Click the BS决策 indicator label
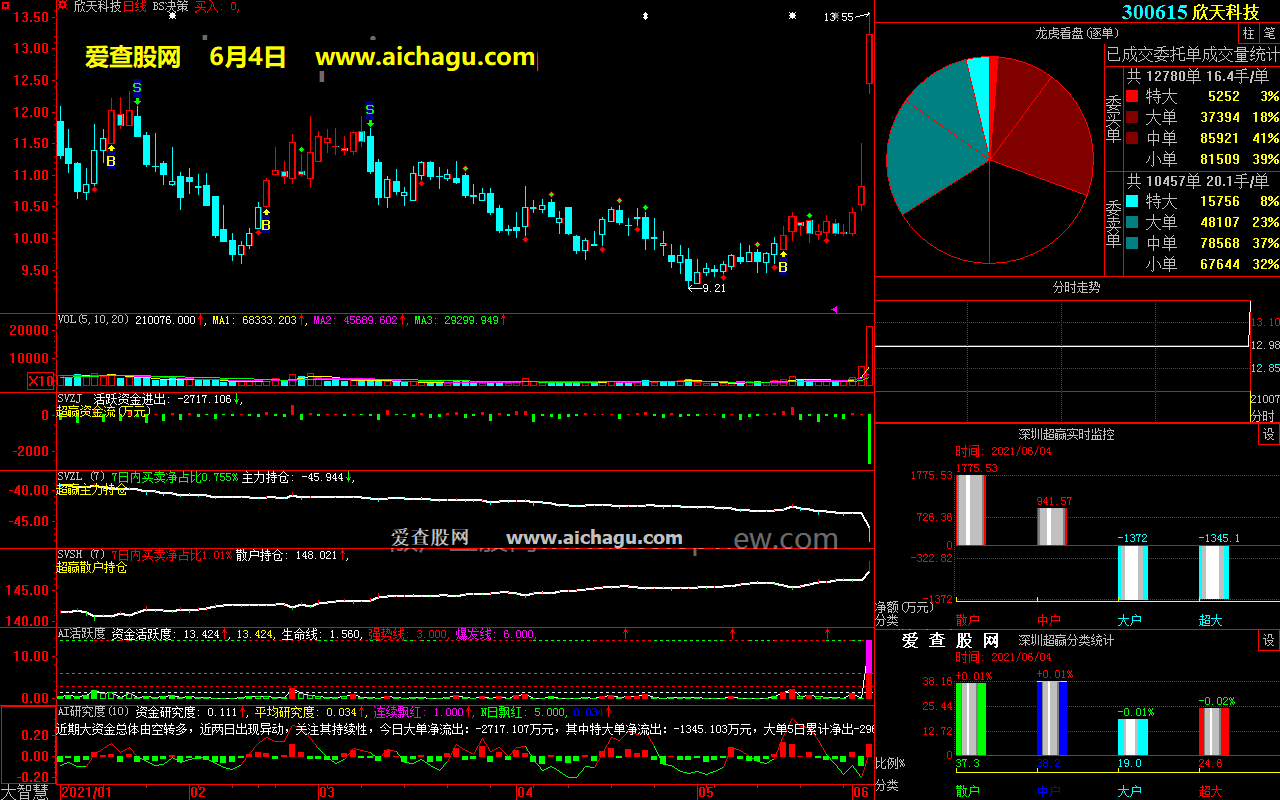The width and height of the screenshot is (1280, 800). pyautogui.click(x=170, y=6)
